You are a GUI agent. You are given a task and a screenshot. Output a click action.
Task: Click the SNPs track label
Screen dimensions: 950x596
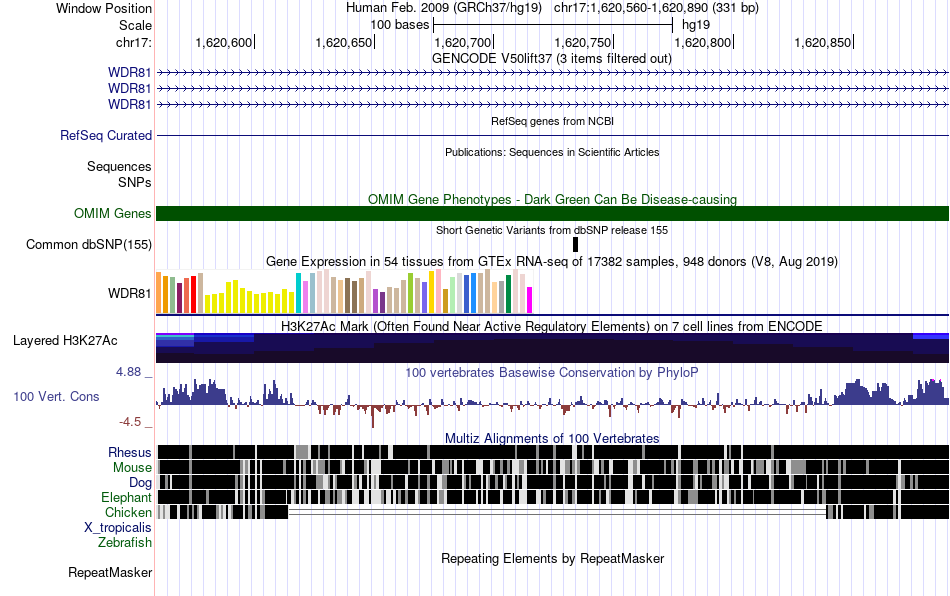click(135, 182)
